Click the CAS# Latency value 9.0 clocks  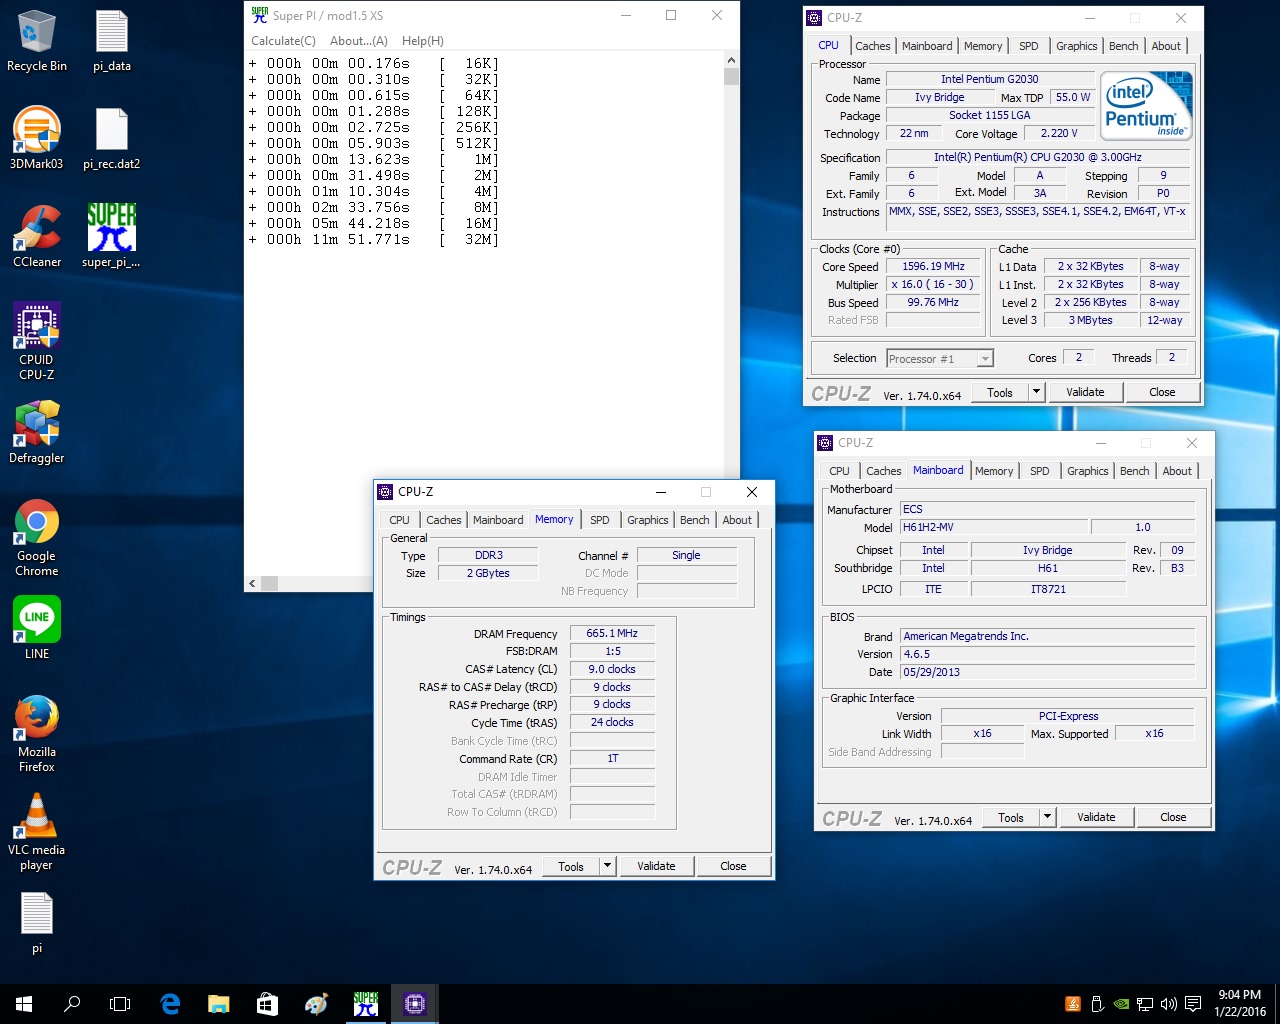(612, 669)
